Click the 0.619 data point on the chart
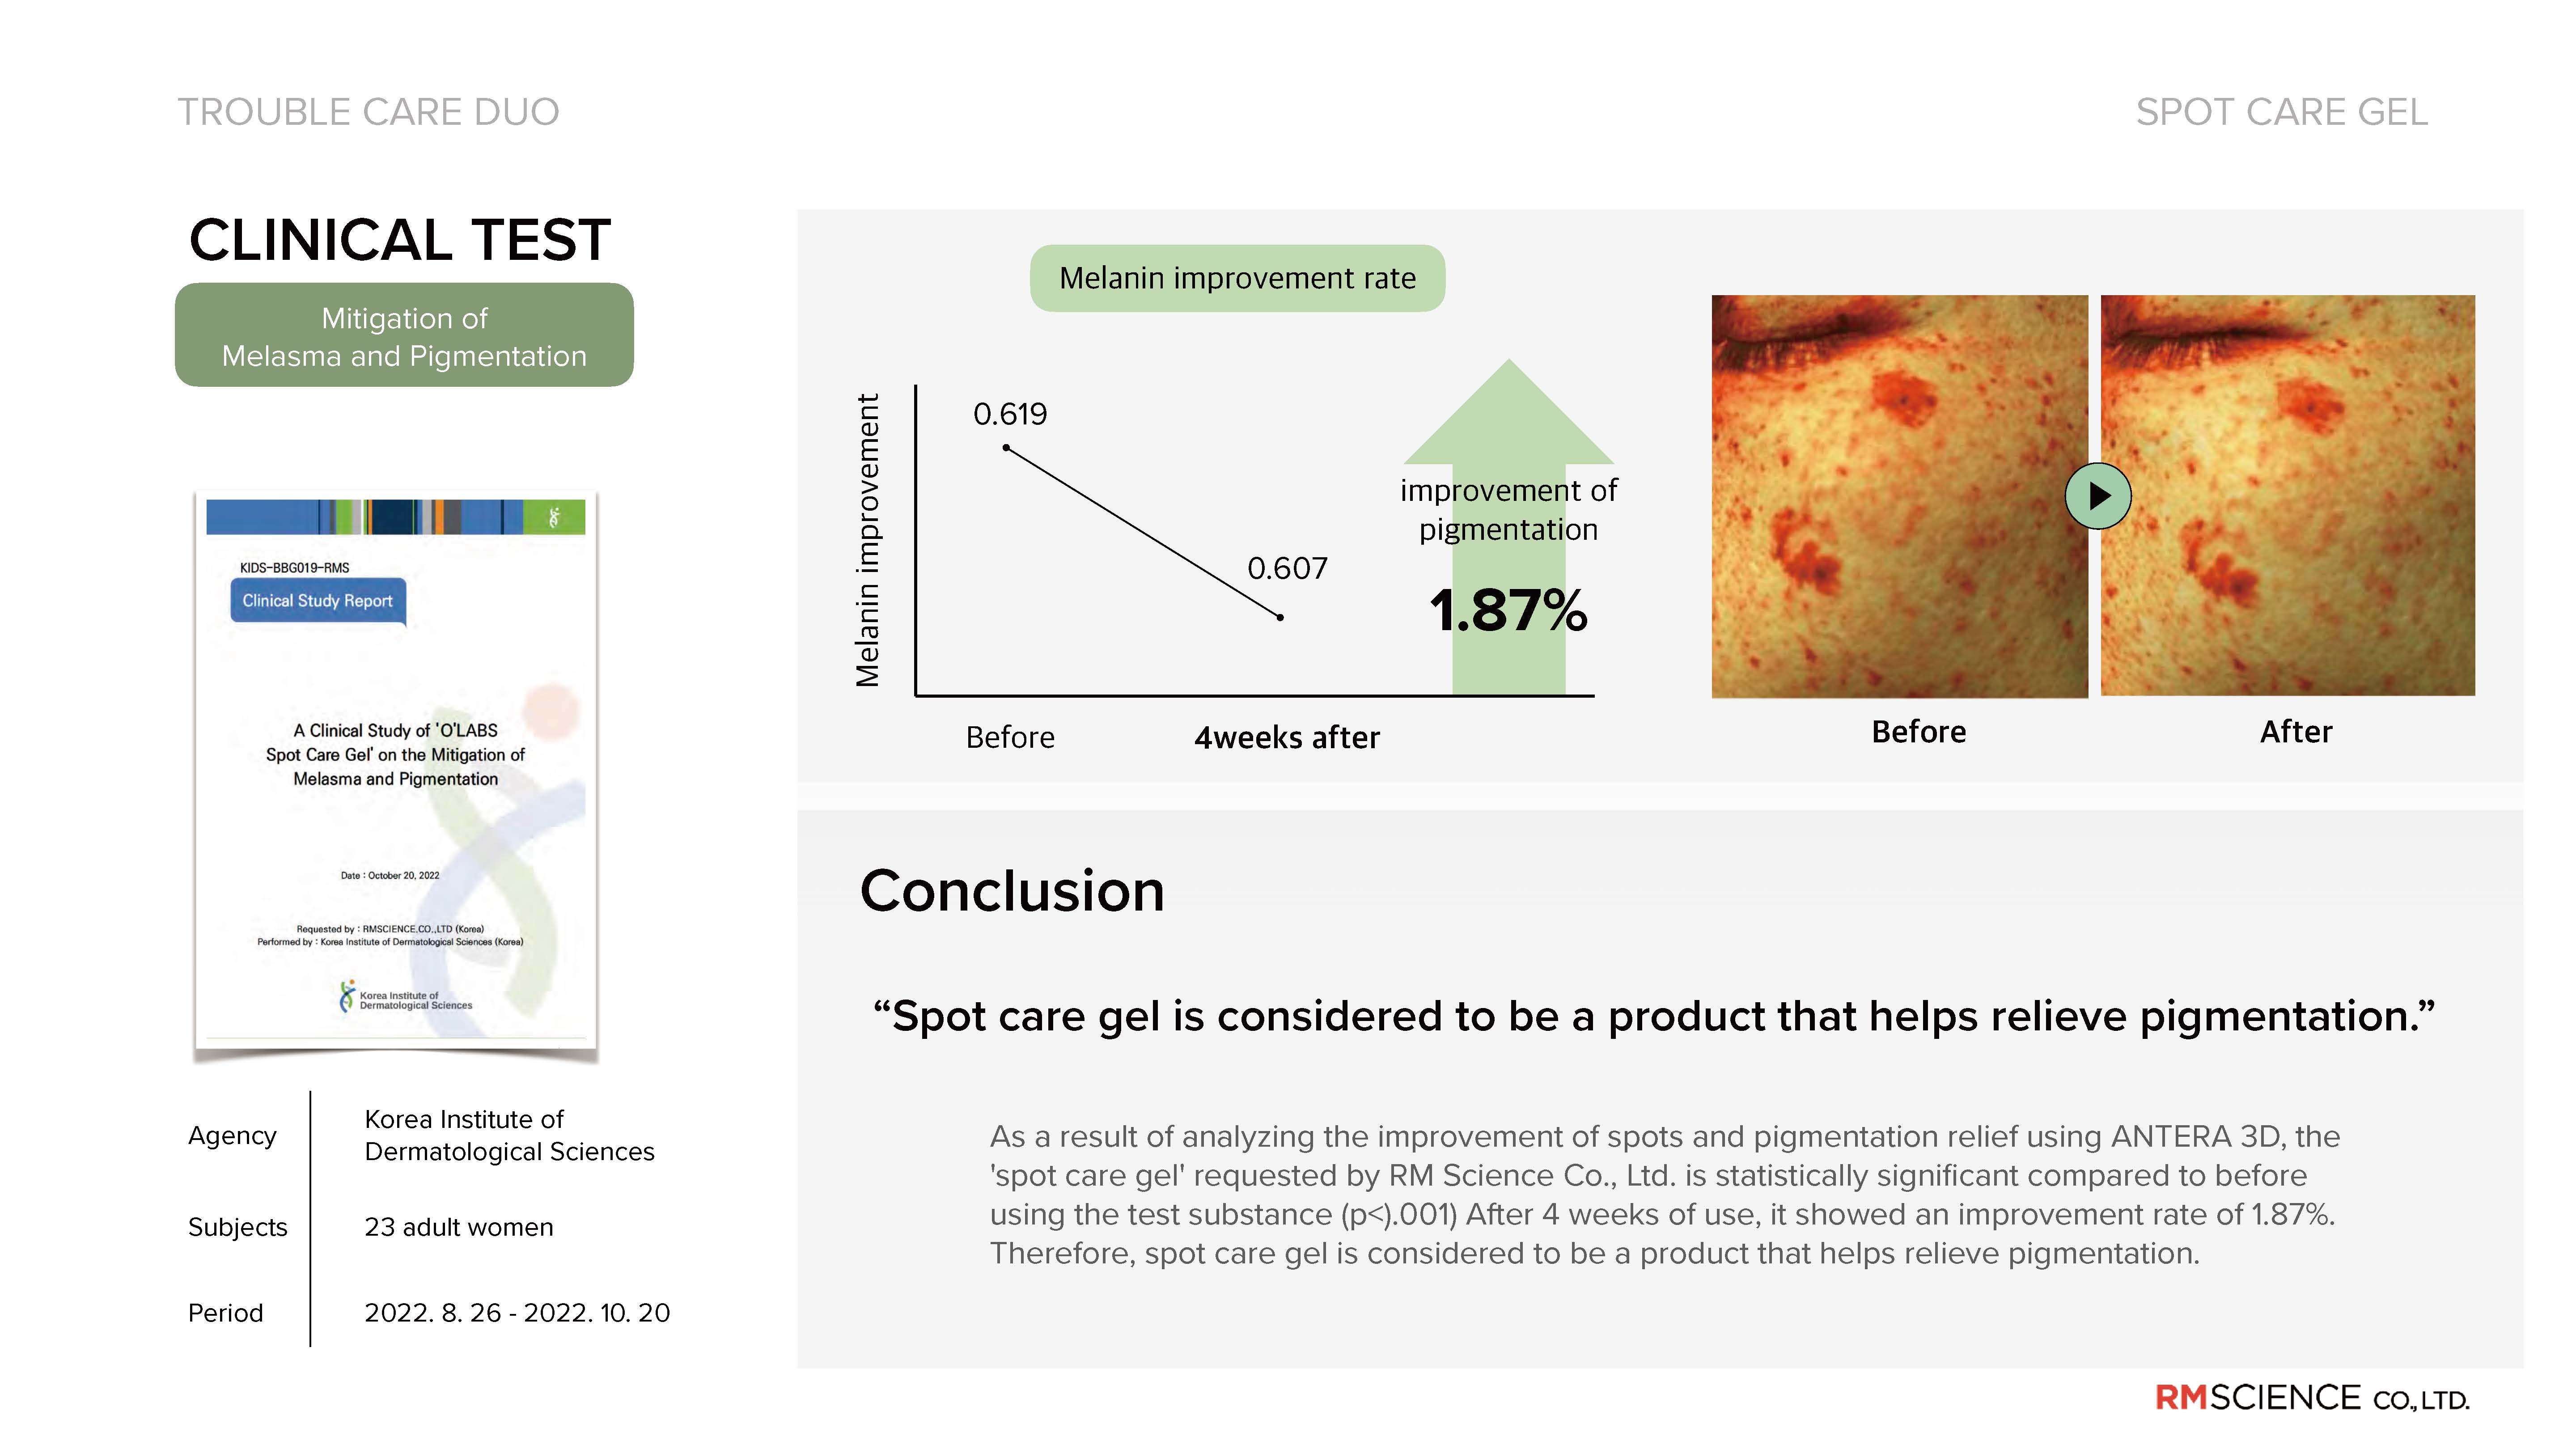Screen dimensions: 2576x1449 [x=1006, y=447]
